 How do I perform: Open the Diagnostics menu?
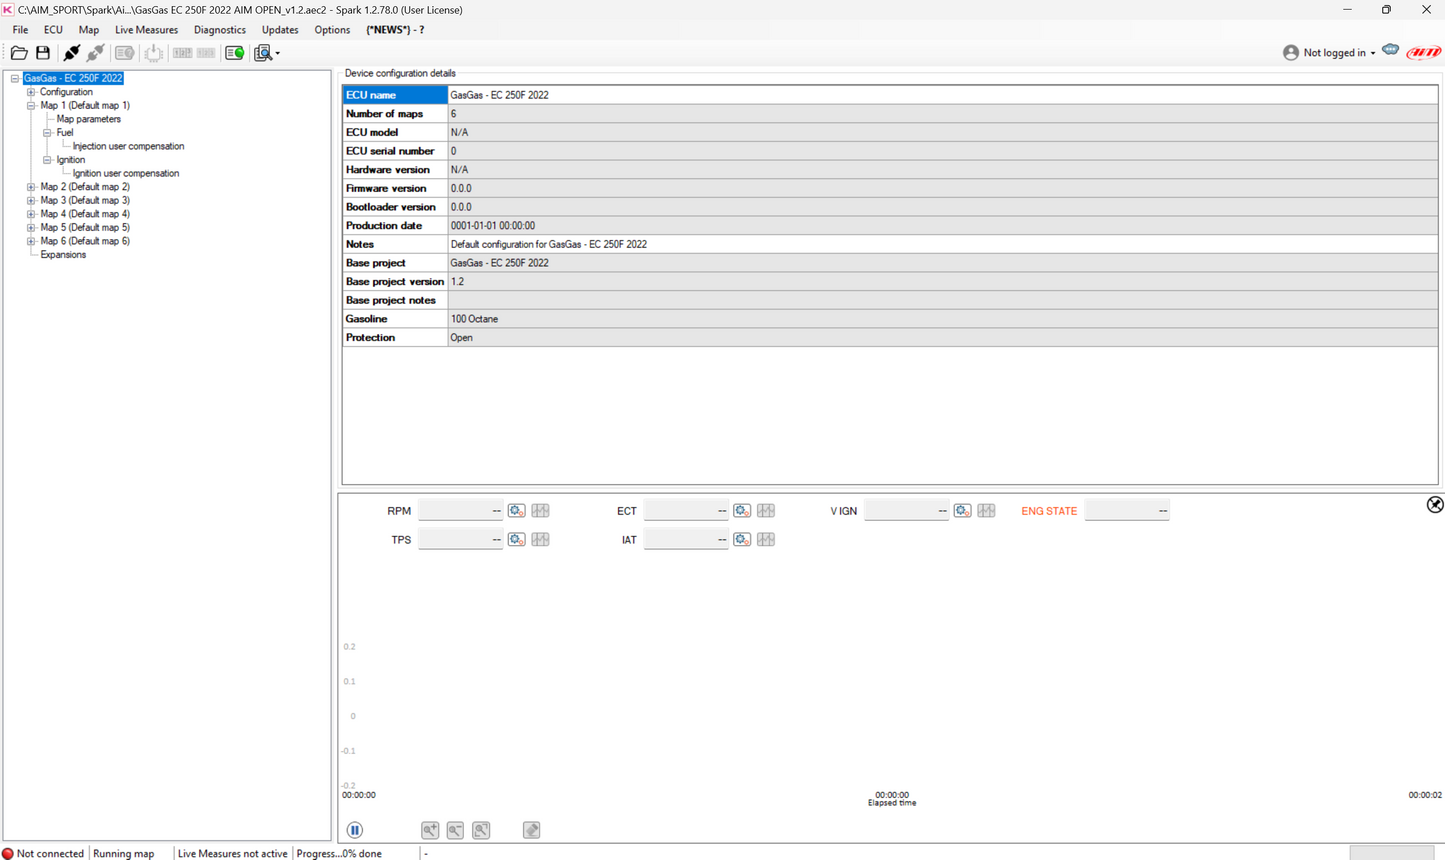click(219, 30)
